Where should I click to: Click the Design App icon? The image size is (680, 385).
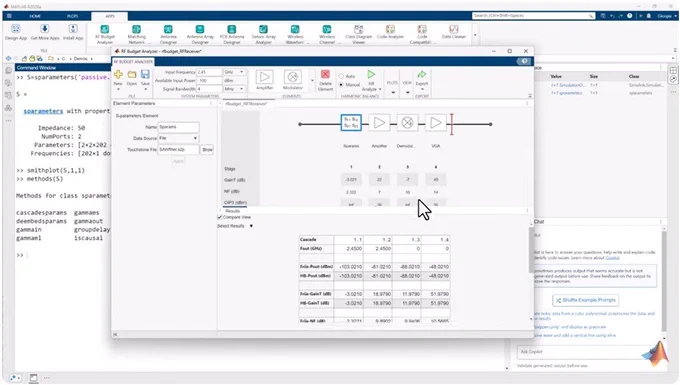click(16, 29)
